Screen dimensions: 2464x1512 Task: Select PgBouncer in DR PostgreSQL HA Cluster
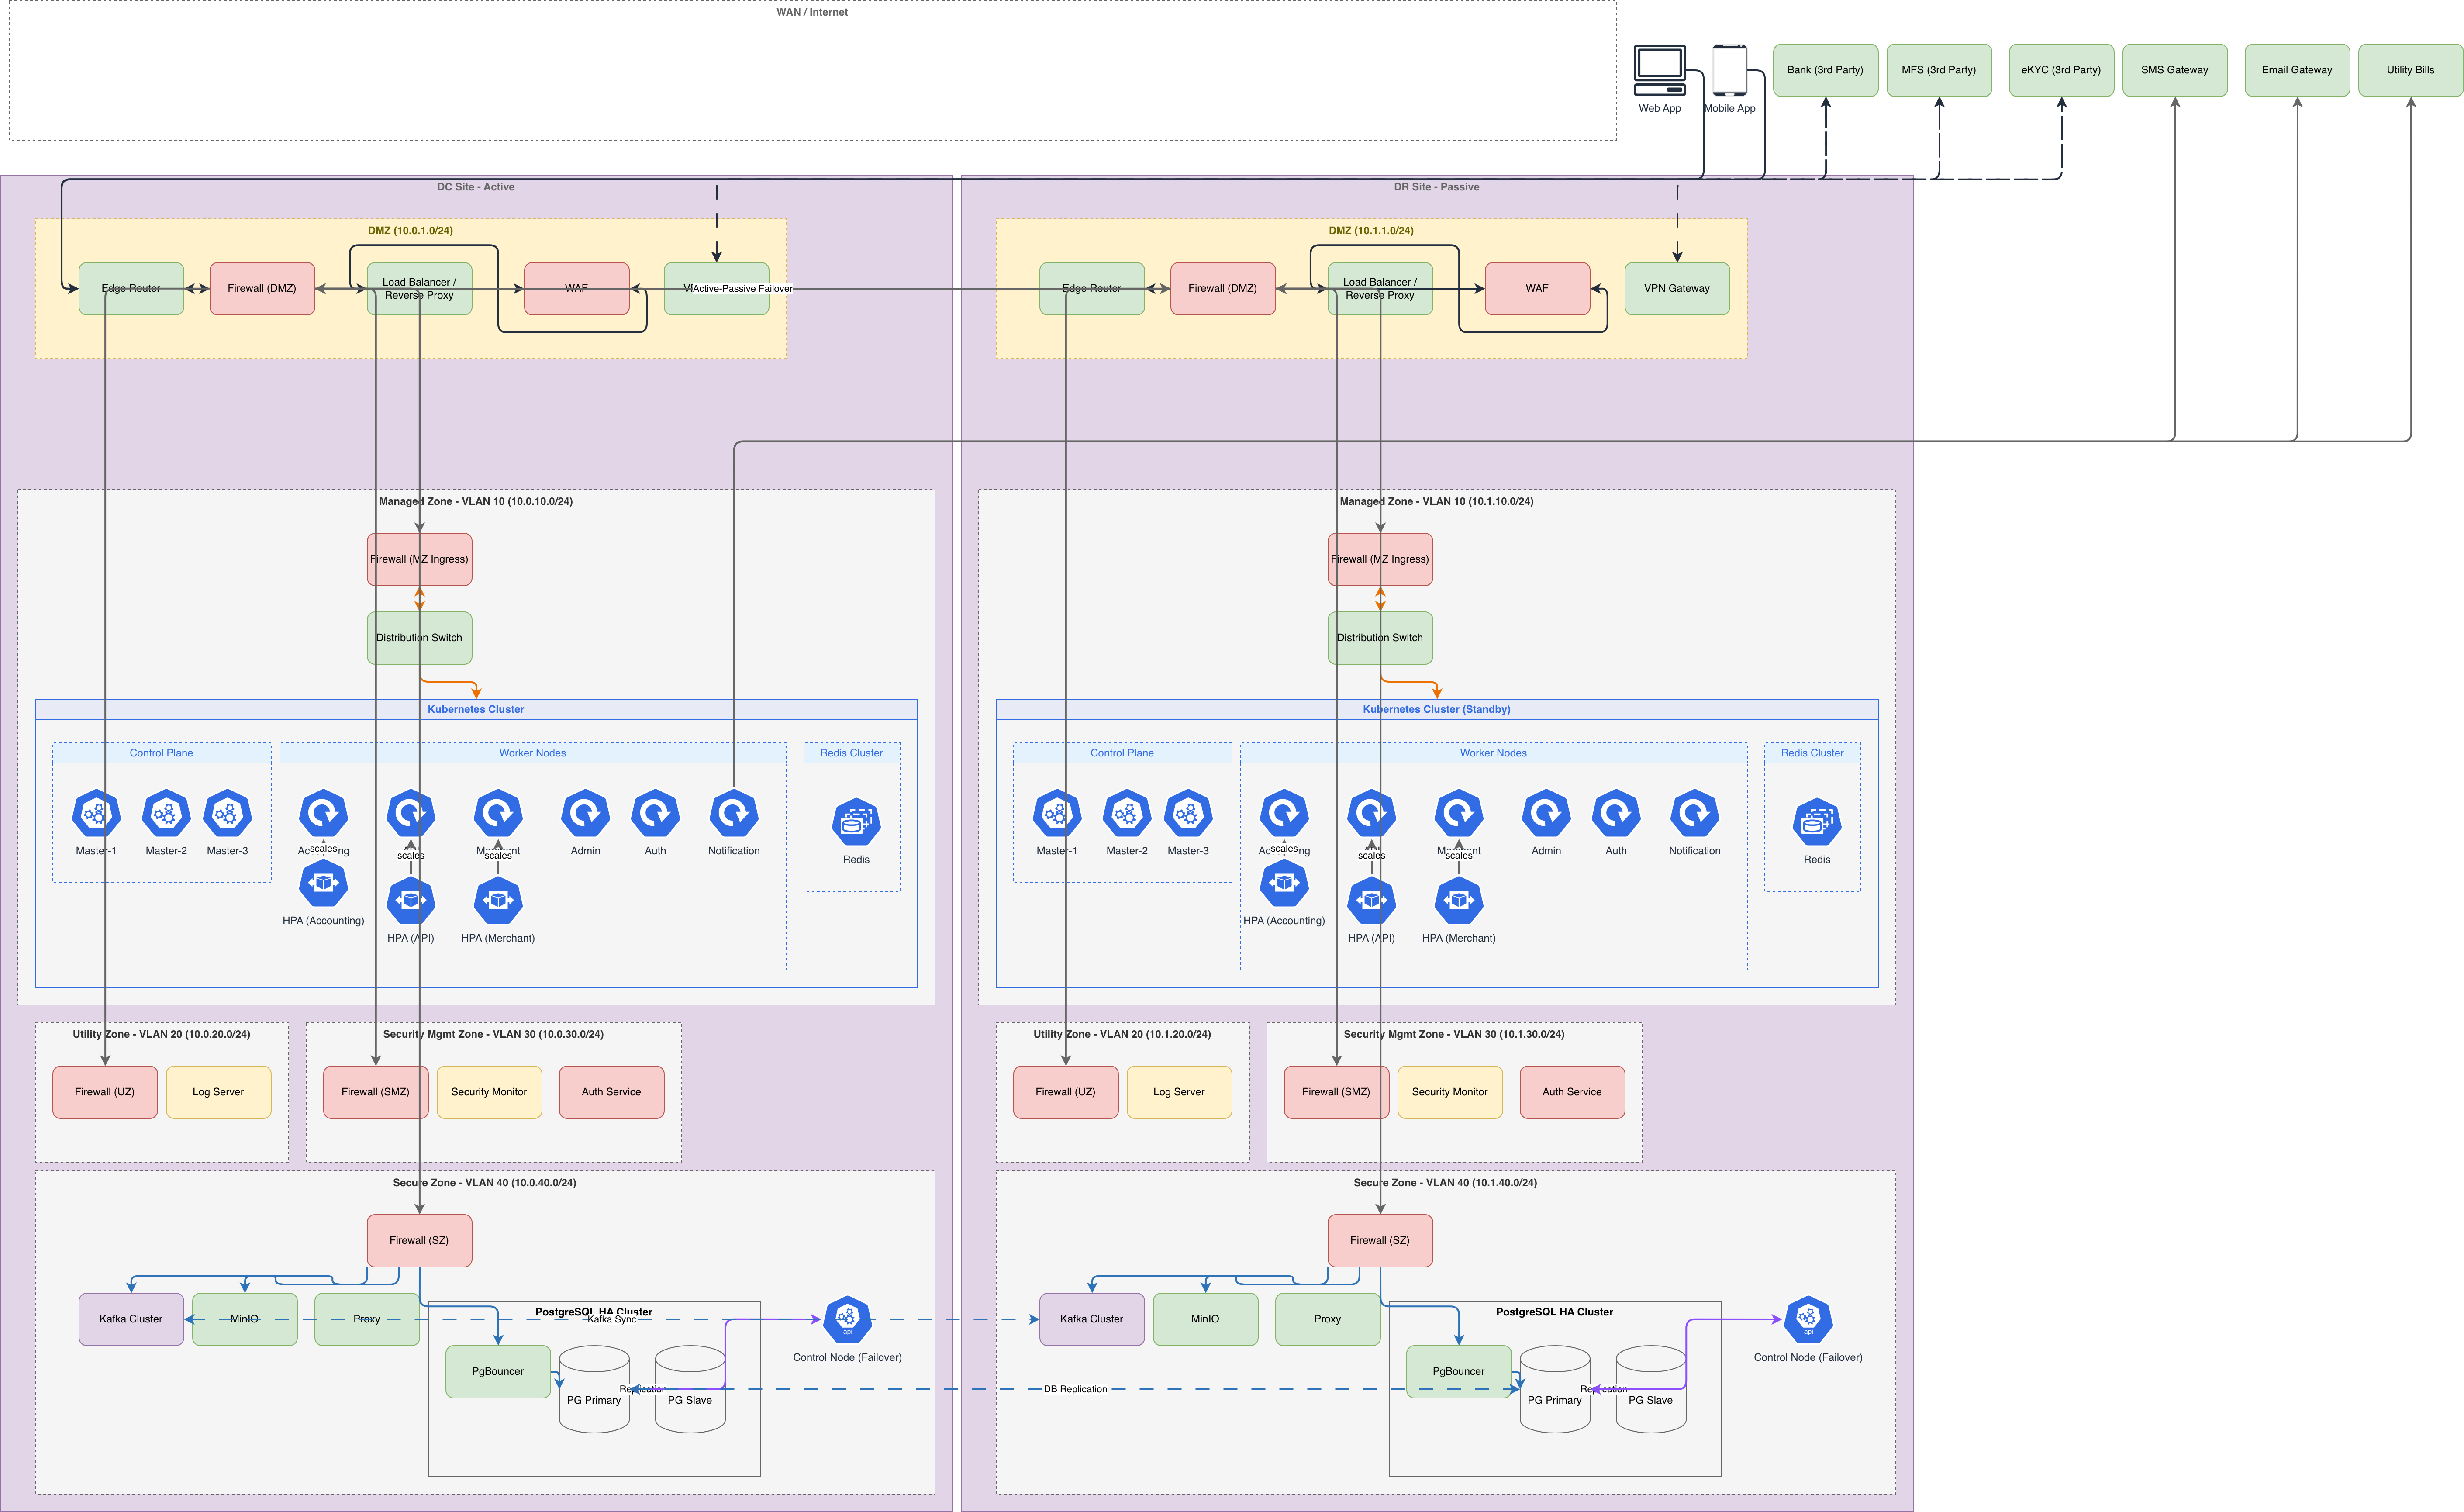1459,1372
